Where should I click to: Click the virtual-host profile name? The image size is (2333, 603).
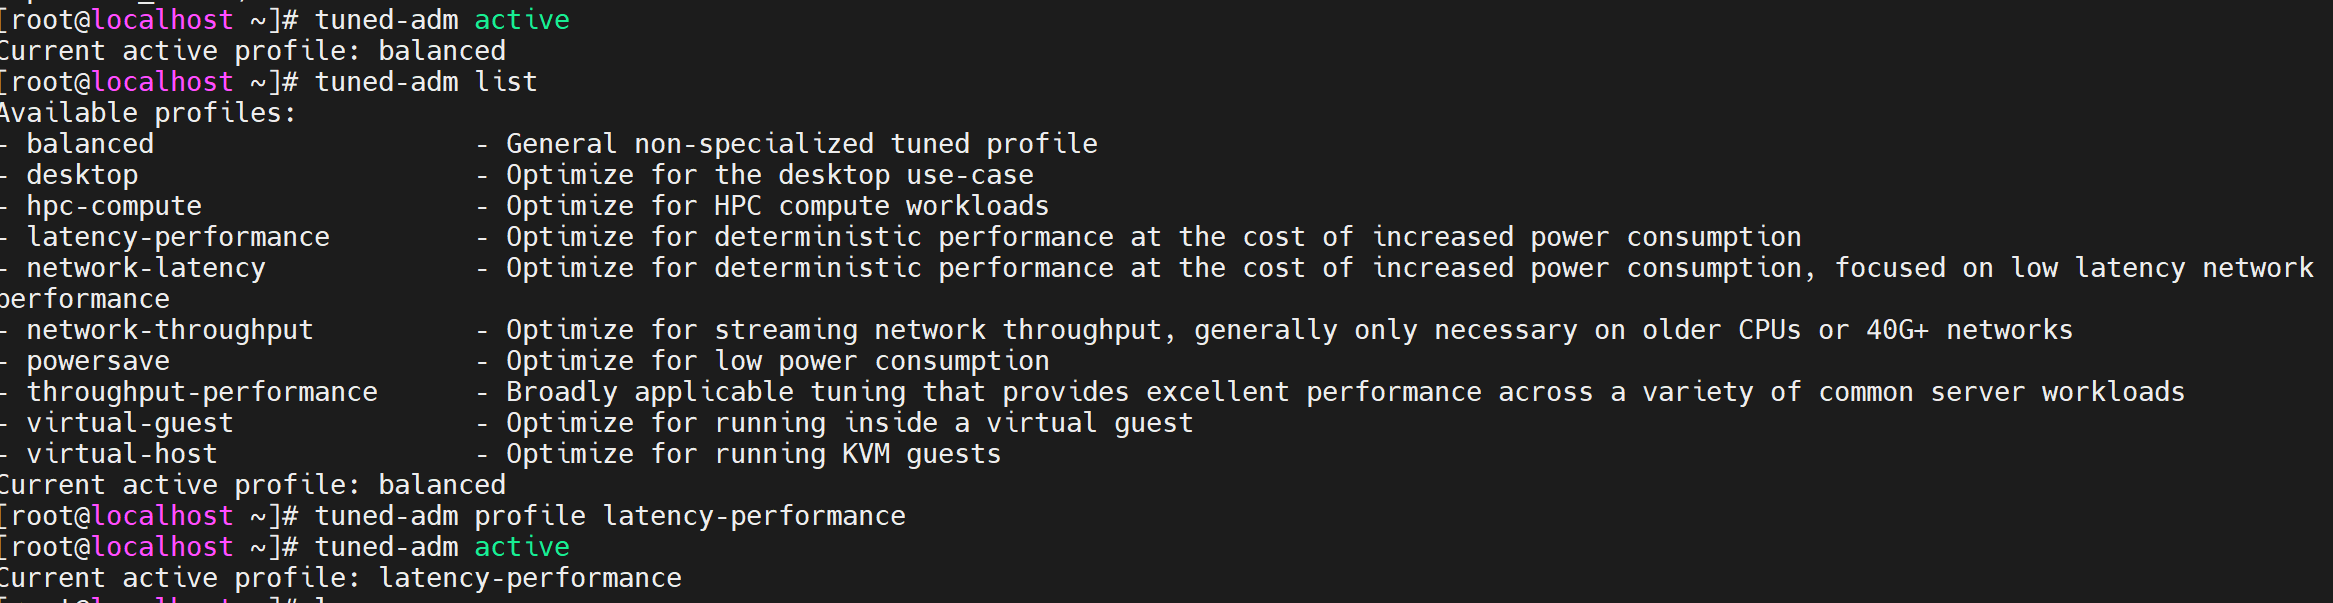pyautogui.click(x=122, y=454)
